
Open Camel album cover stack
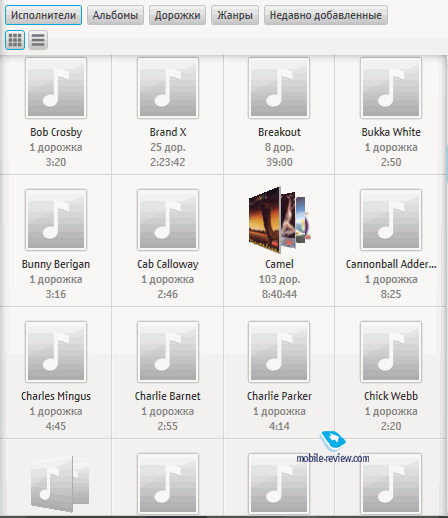[280, 220]
